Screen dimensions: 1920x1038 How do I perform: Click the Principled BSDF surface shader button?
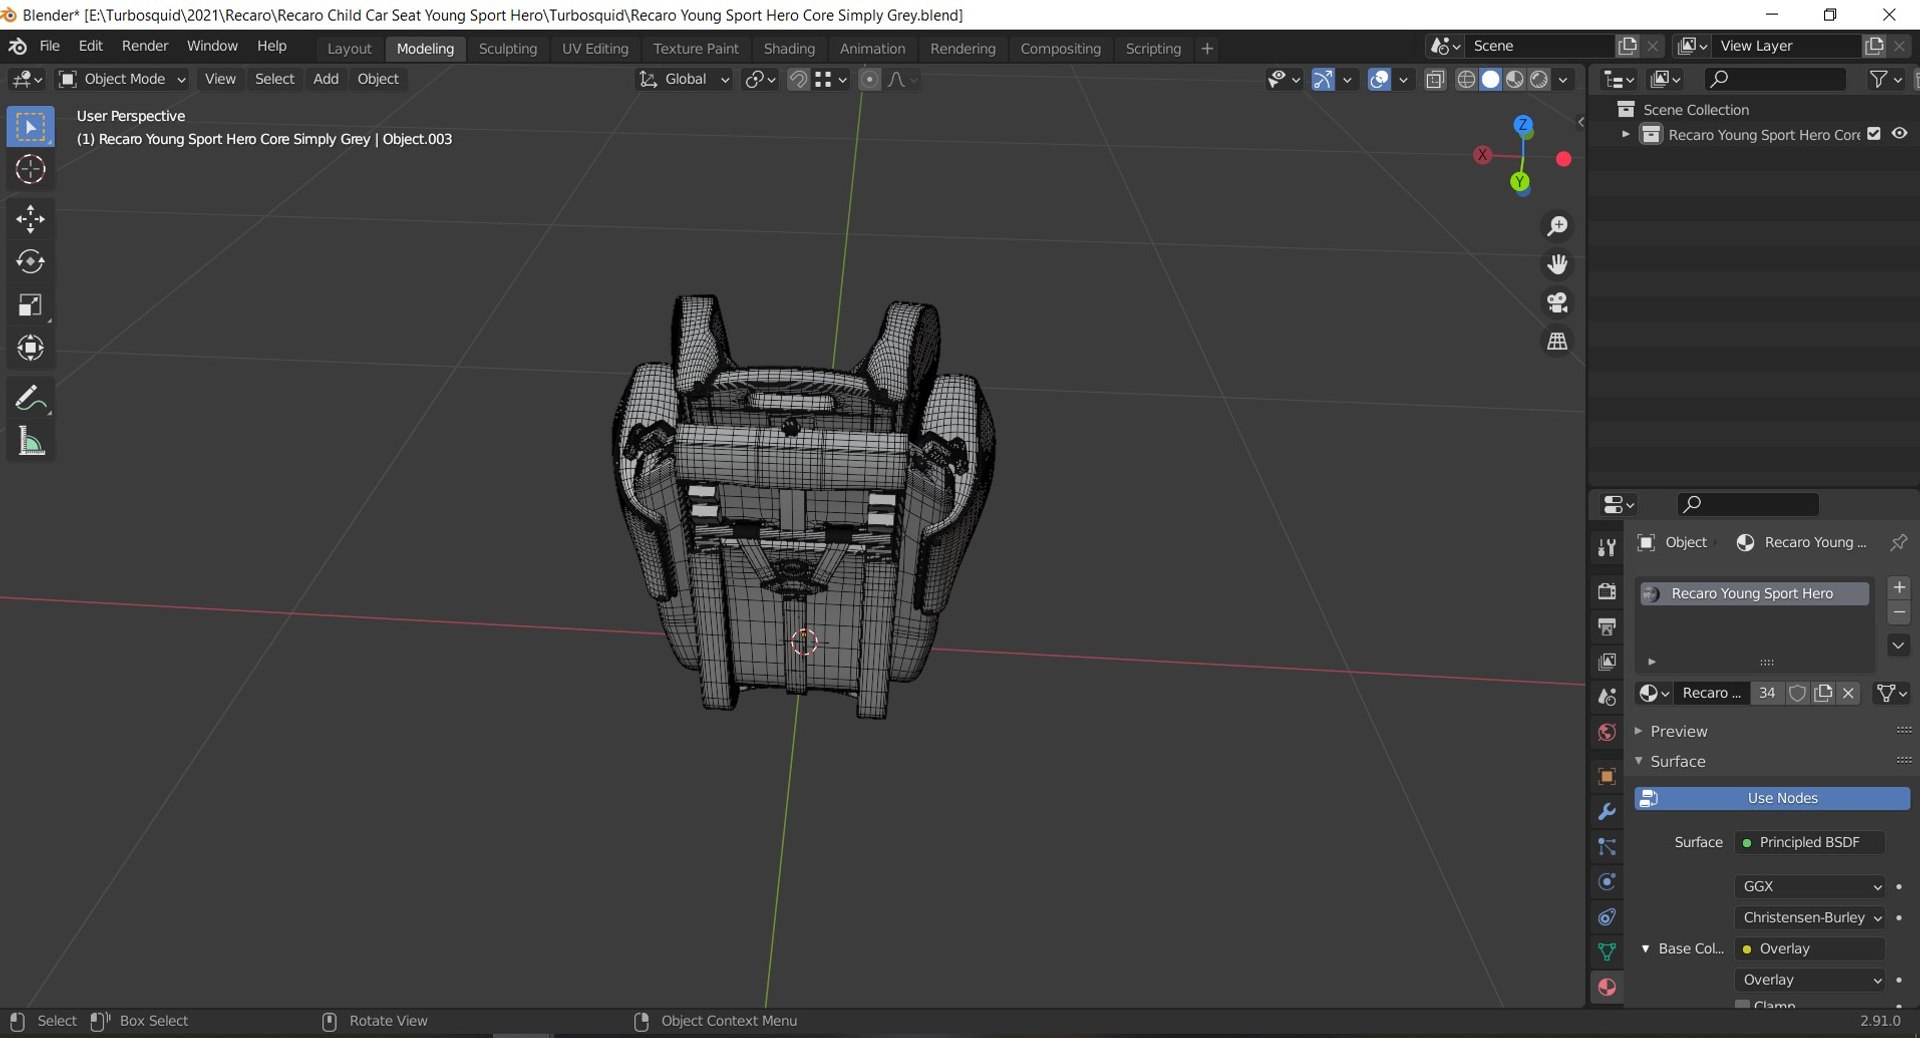[x=1809, y=842]
